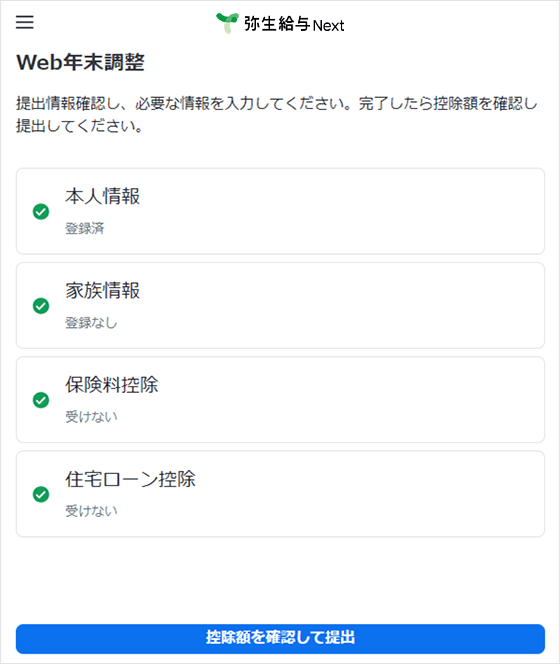Open the 本人情報 card
The image size is (560, 664).
280,211
